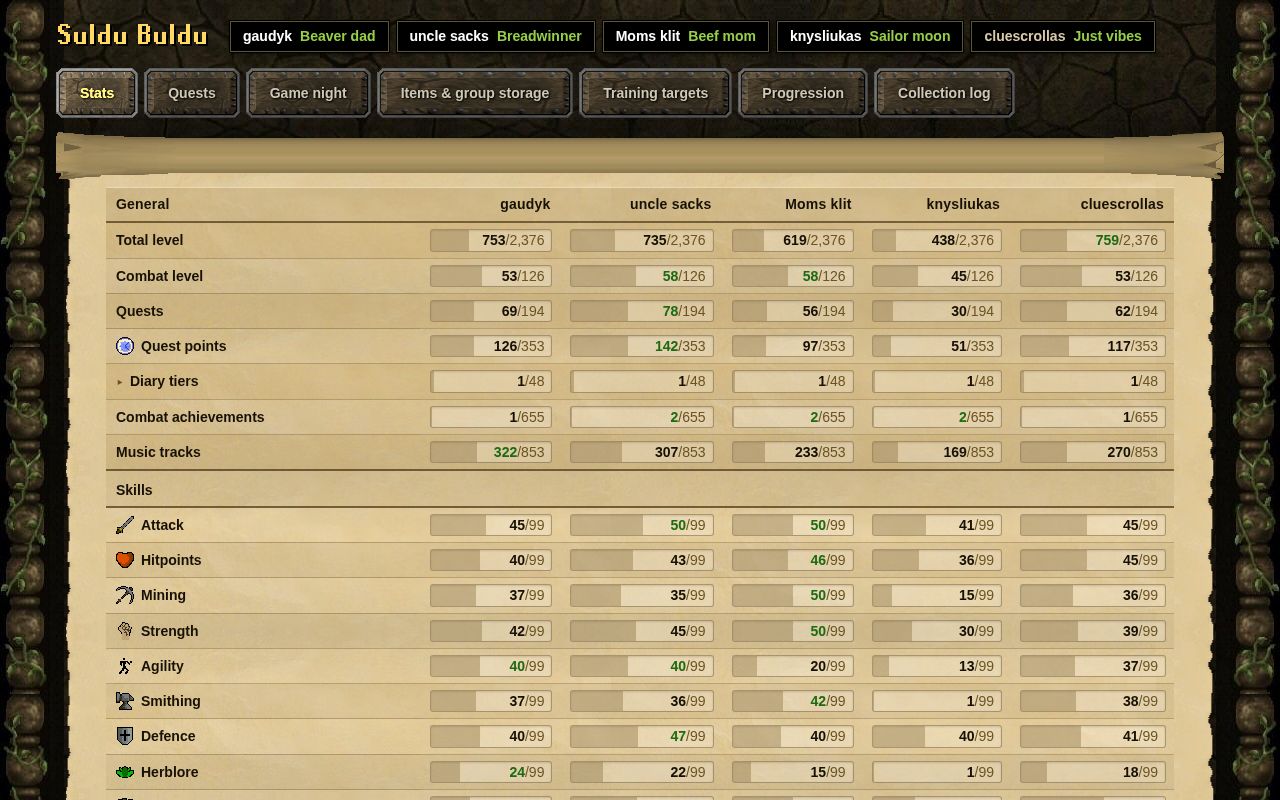
Task: Click the Mining pickaxe icon
Action: (x=125, y=595)
